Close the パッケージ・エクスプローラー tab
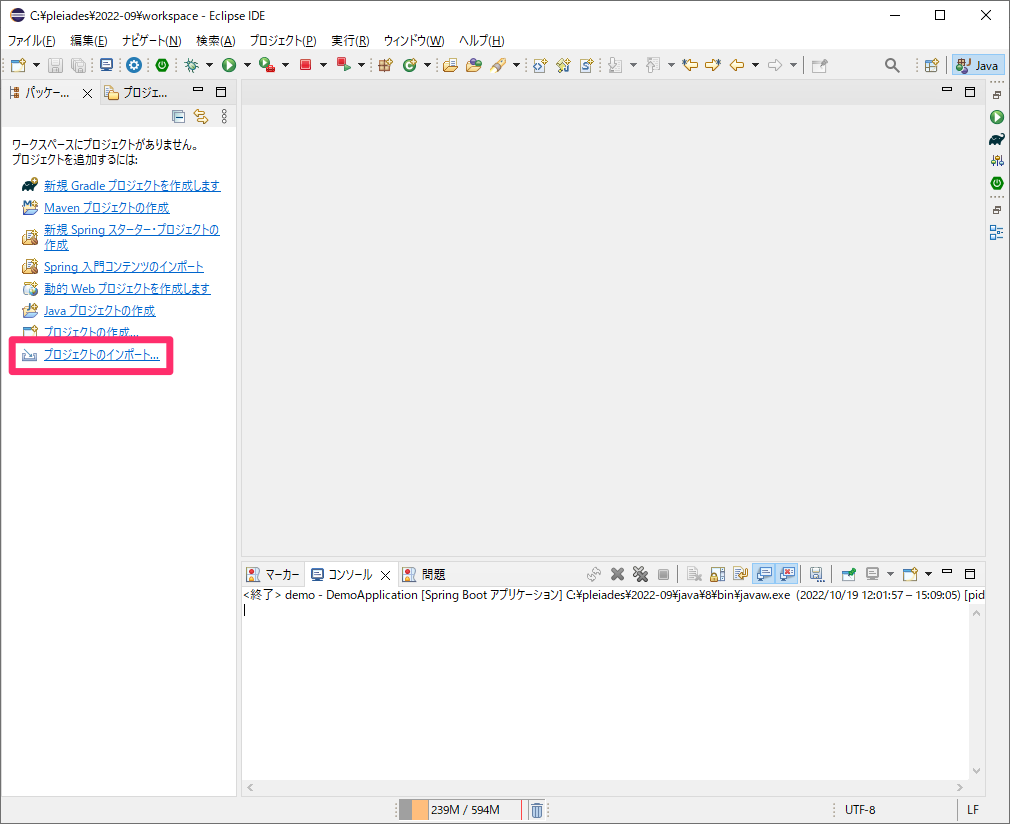 tap(87, 93)
